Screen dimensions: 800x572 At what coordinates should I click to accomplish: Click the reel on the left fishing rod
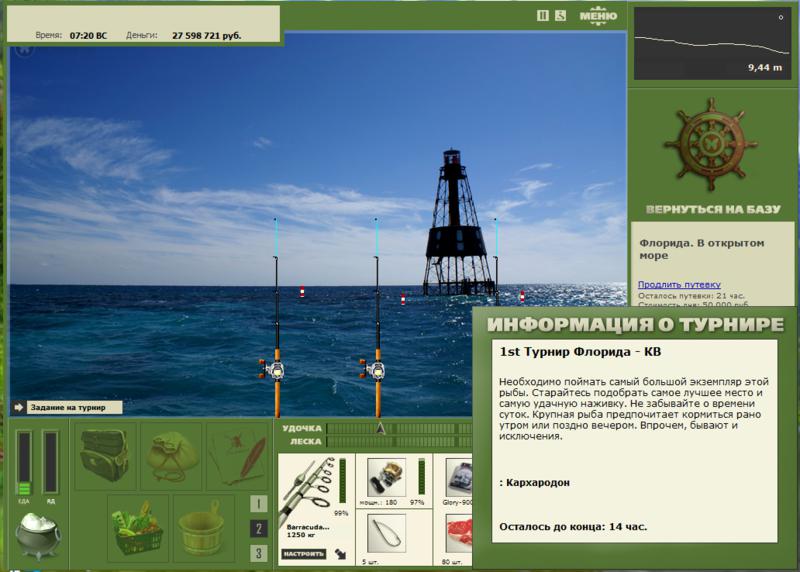coord(271,369)
